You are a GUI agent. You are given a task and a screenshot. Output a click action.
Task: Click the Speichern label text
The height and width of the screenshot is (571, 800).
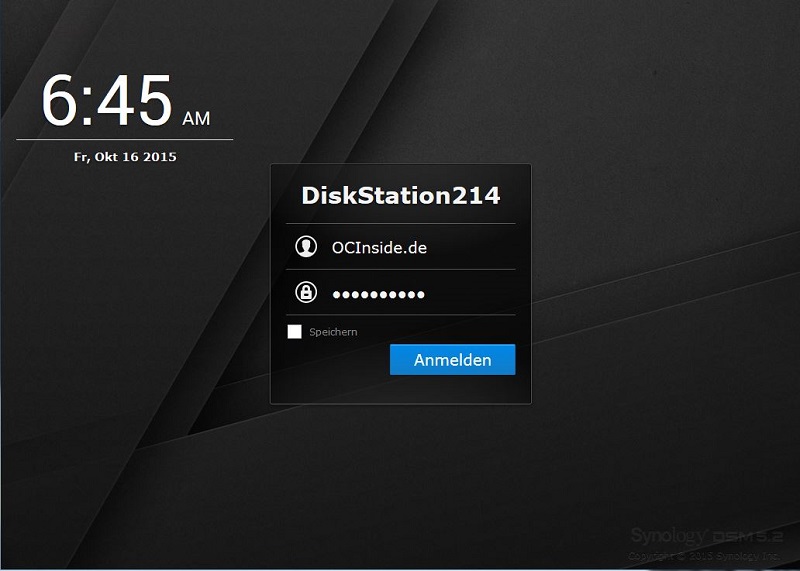(333, 332)
